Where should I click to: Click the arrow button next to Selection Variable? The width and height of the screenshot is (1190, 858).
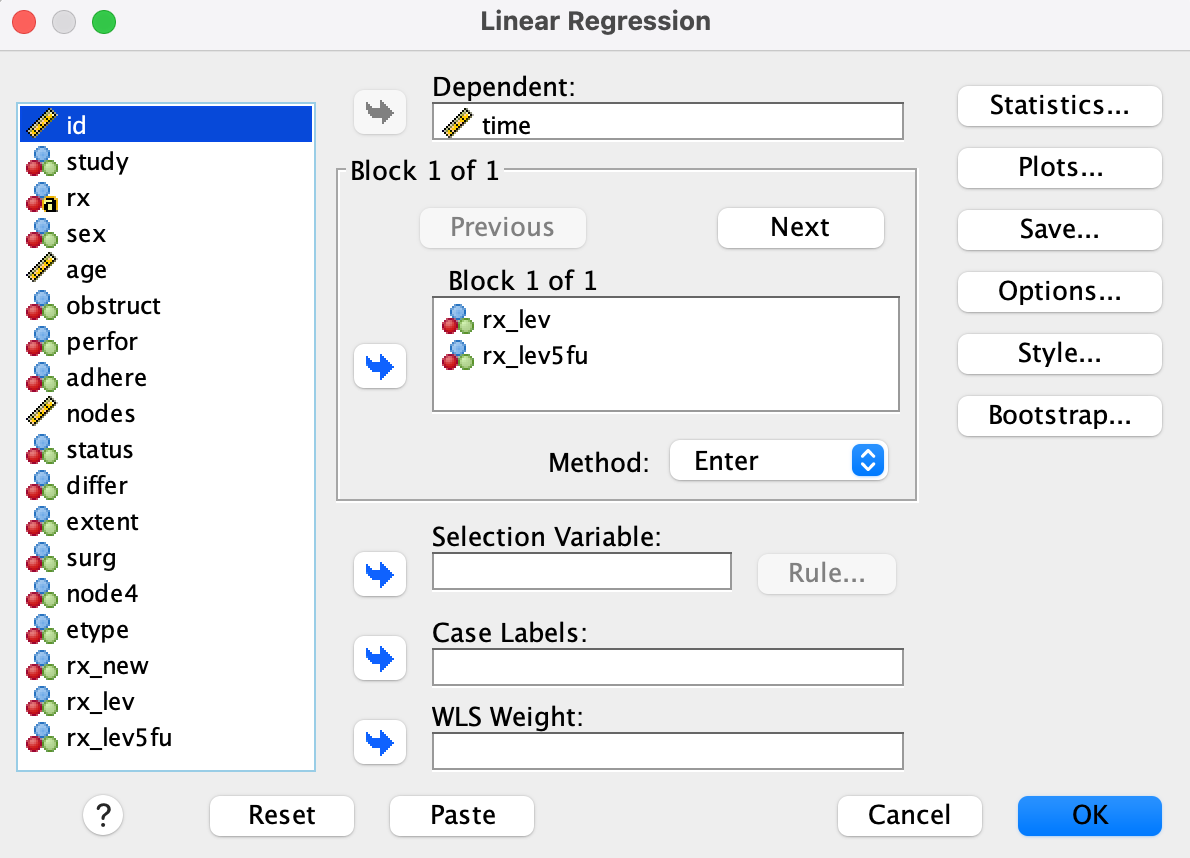pos(380,574)
